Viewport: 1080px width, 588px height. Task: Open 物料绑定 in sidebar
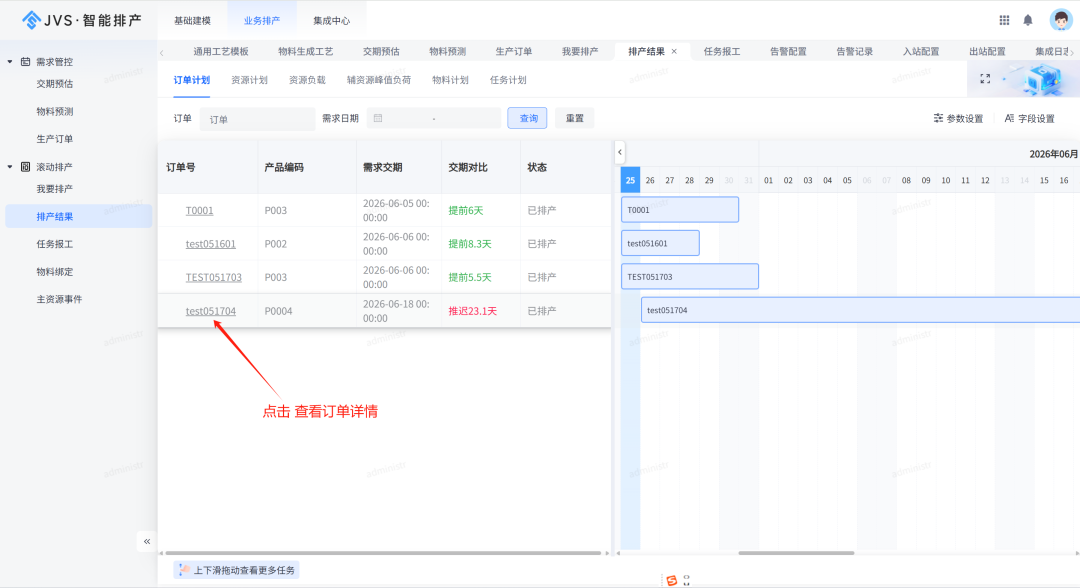54,272
